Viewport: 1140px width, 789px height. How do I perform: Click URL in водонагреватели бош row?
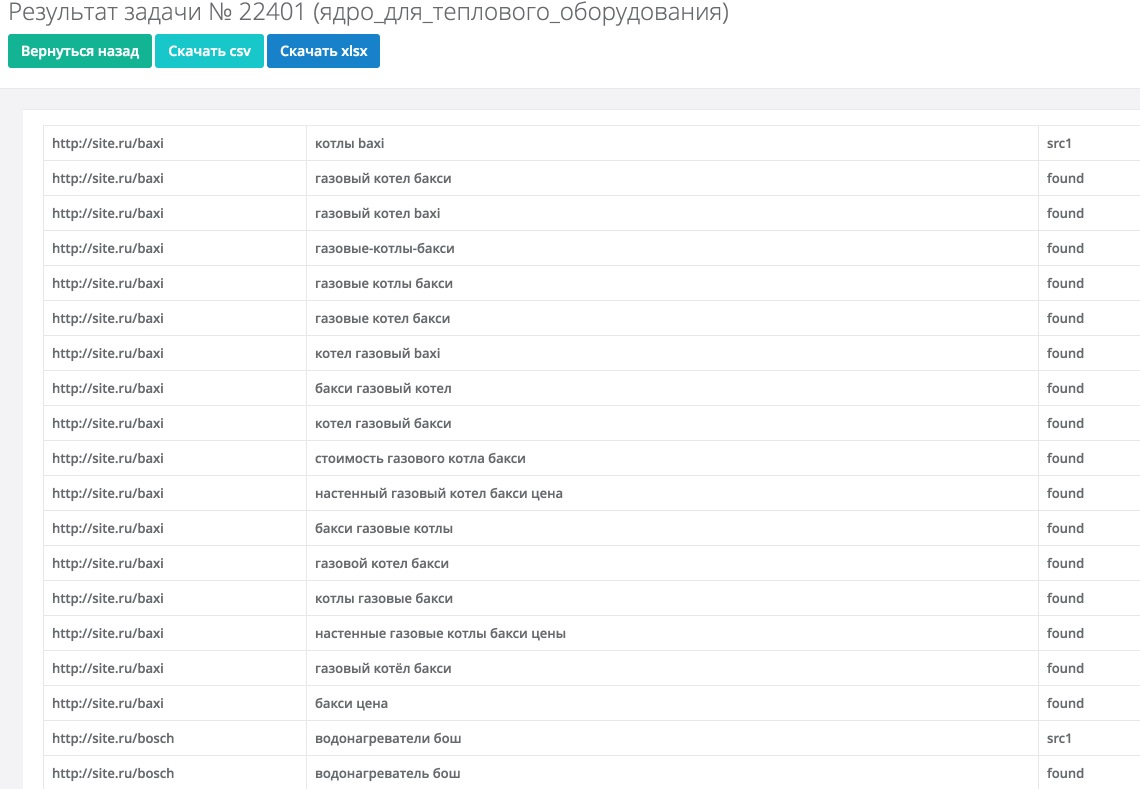pyautogui.click(x=113, y=738)
